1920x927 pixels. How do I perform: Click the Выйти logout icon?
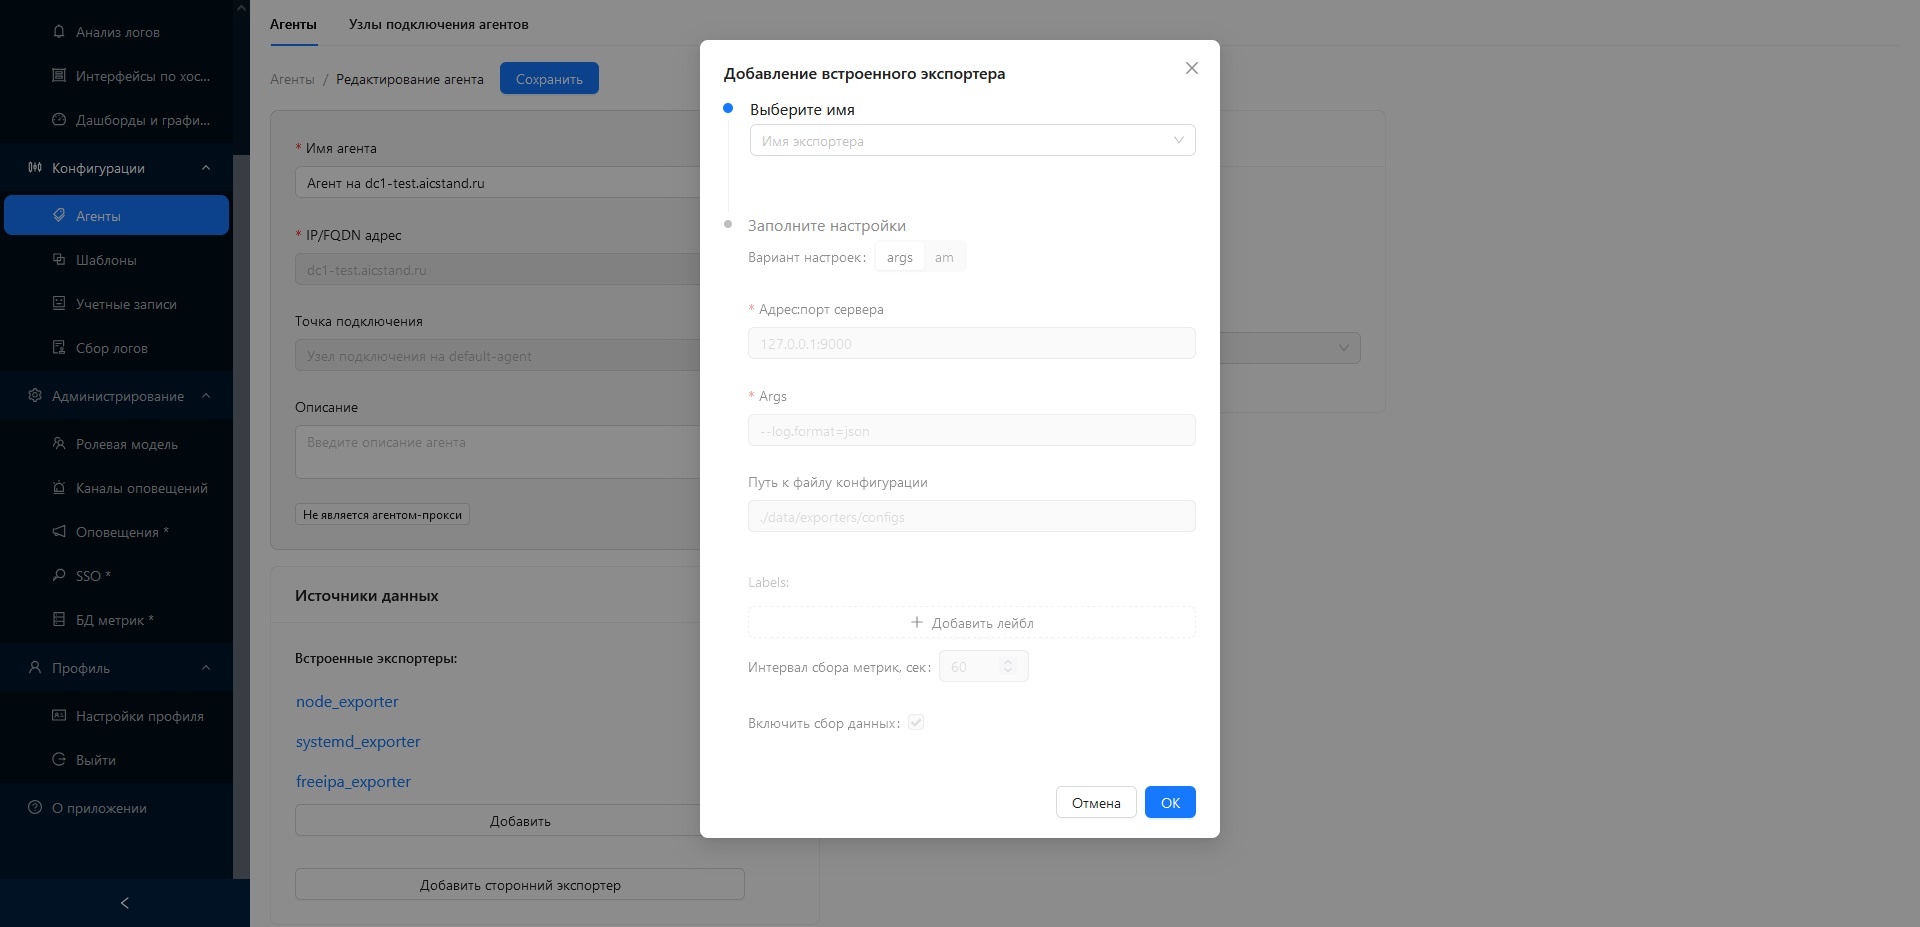59,759
